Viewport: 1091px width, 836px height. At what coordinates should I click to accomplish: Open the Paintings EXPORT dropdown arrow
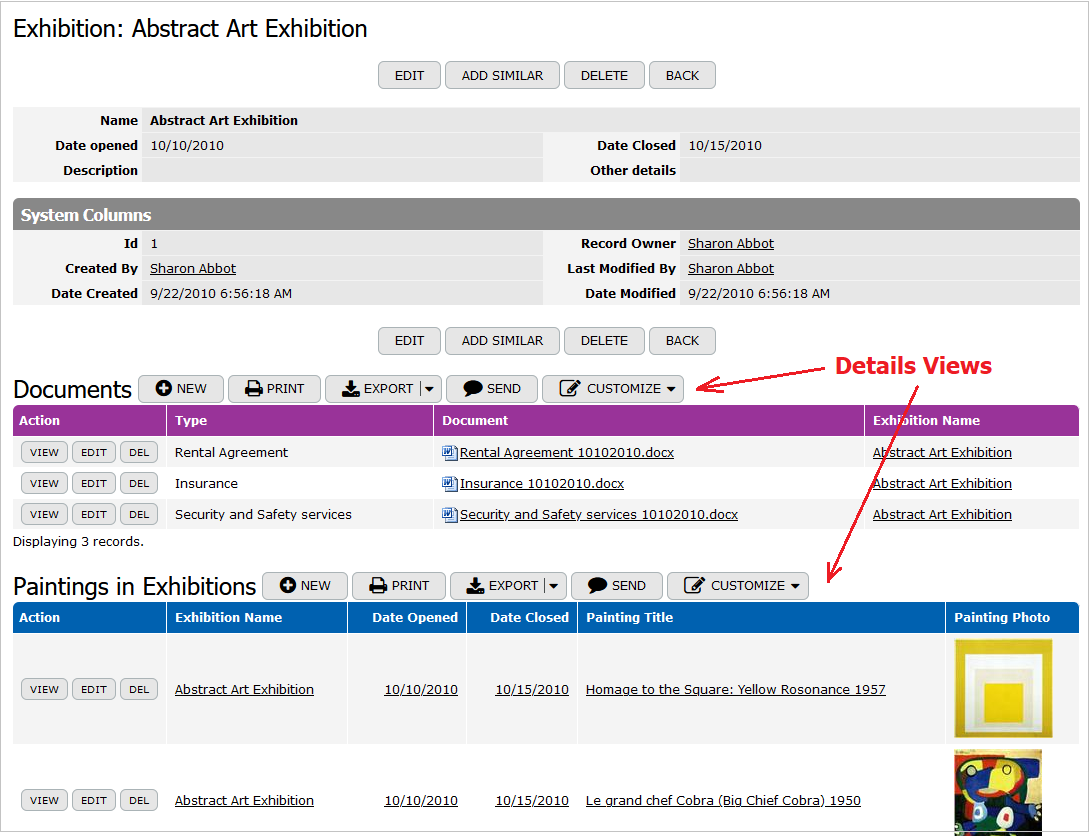[555, 586]
